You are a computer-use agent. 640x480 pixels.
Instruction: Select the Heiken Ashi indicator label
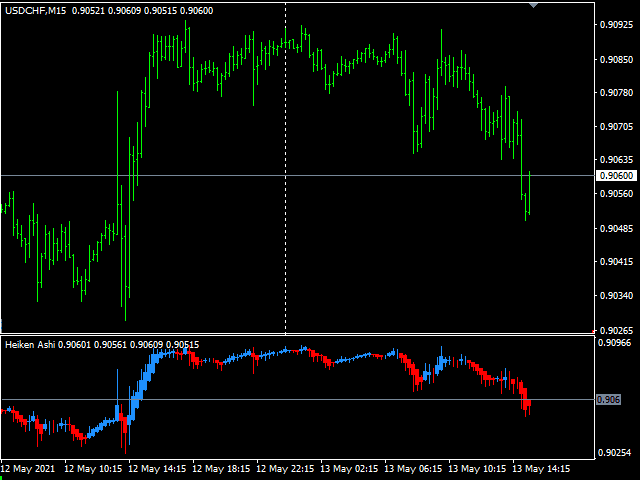pyautogui.click(x=30, y=345)
